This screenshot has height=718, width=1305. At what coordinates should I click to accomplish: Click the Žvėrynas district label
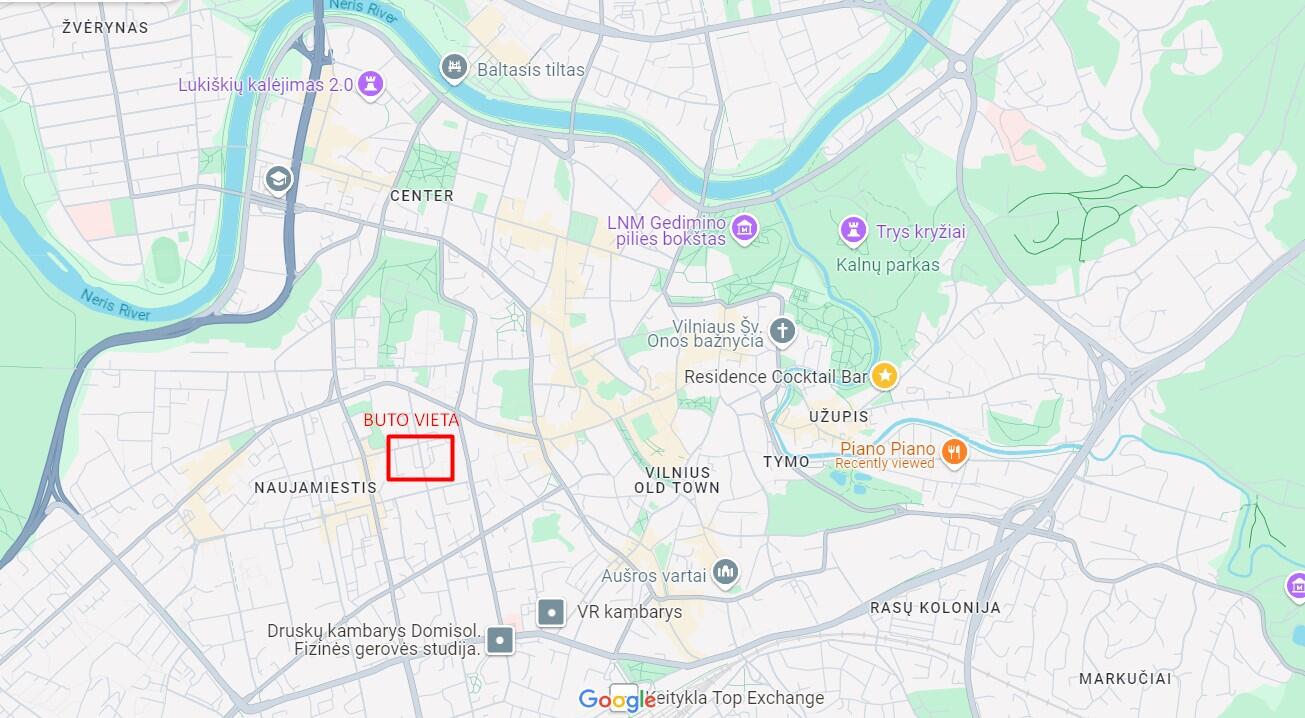105,28
